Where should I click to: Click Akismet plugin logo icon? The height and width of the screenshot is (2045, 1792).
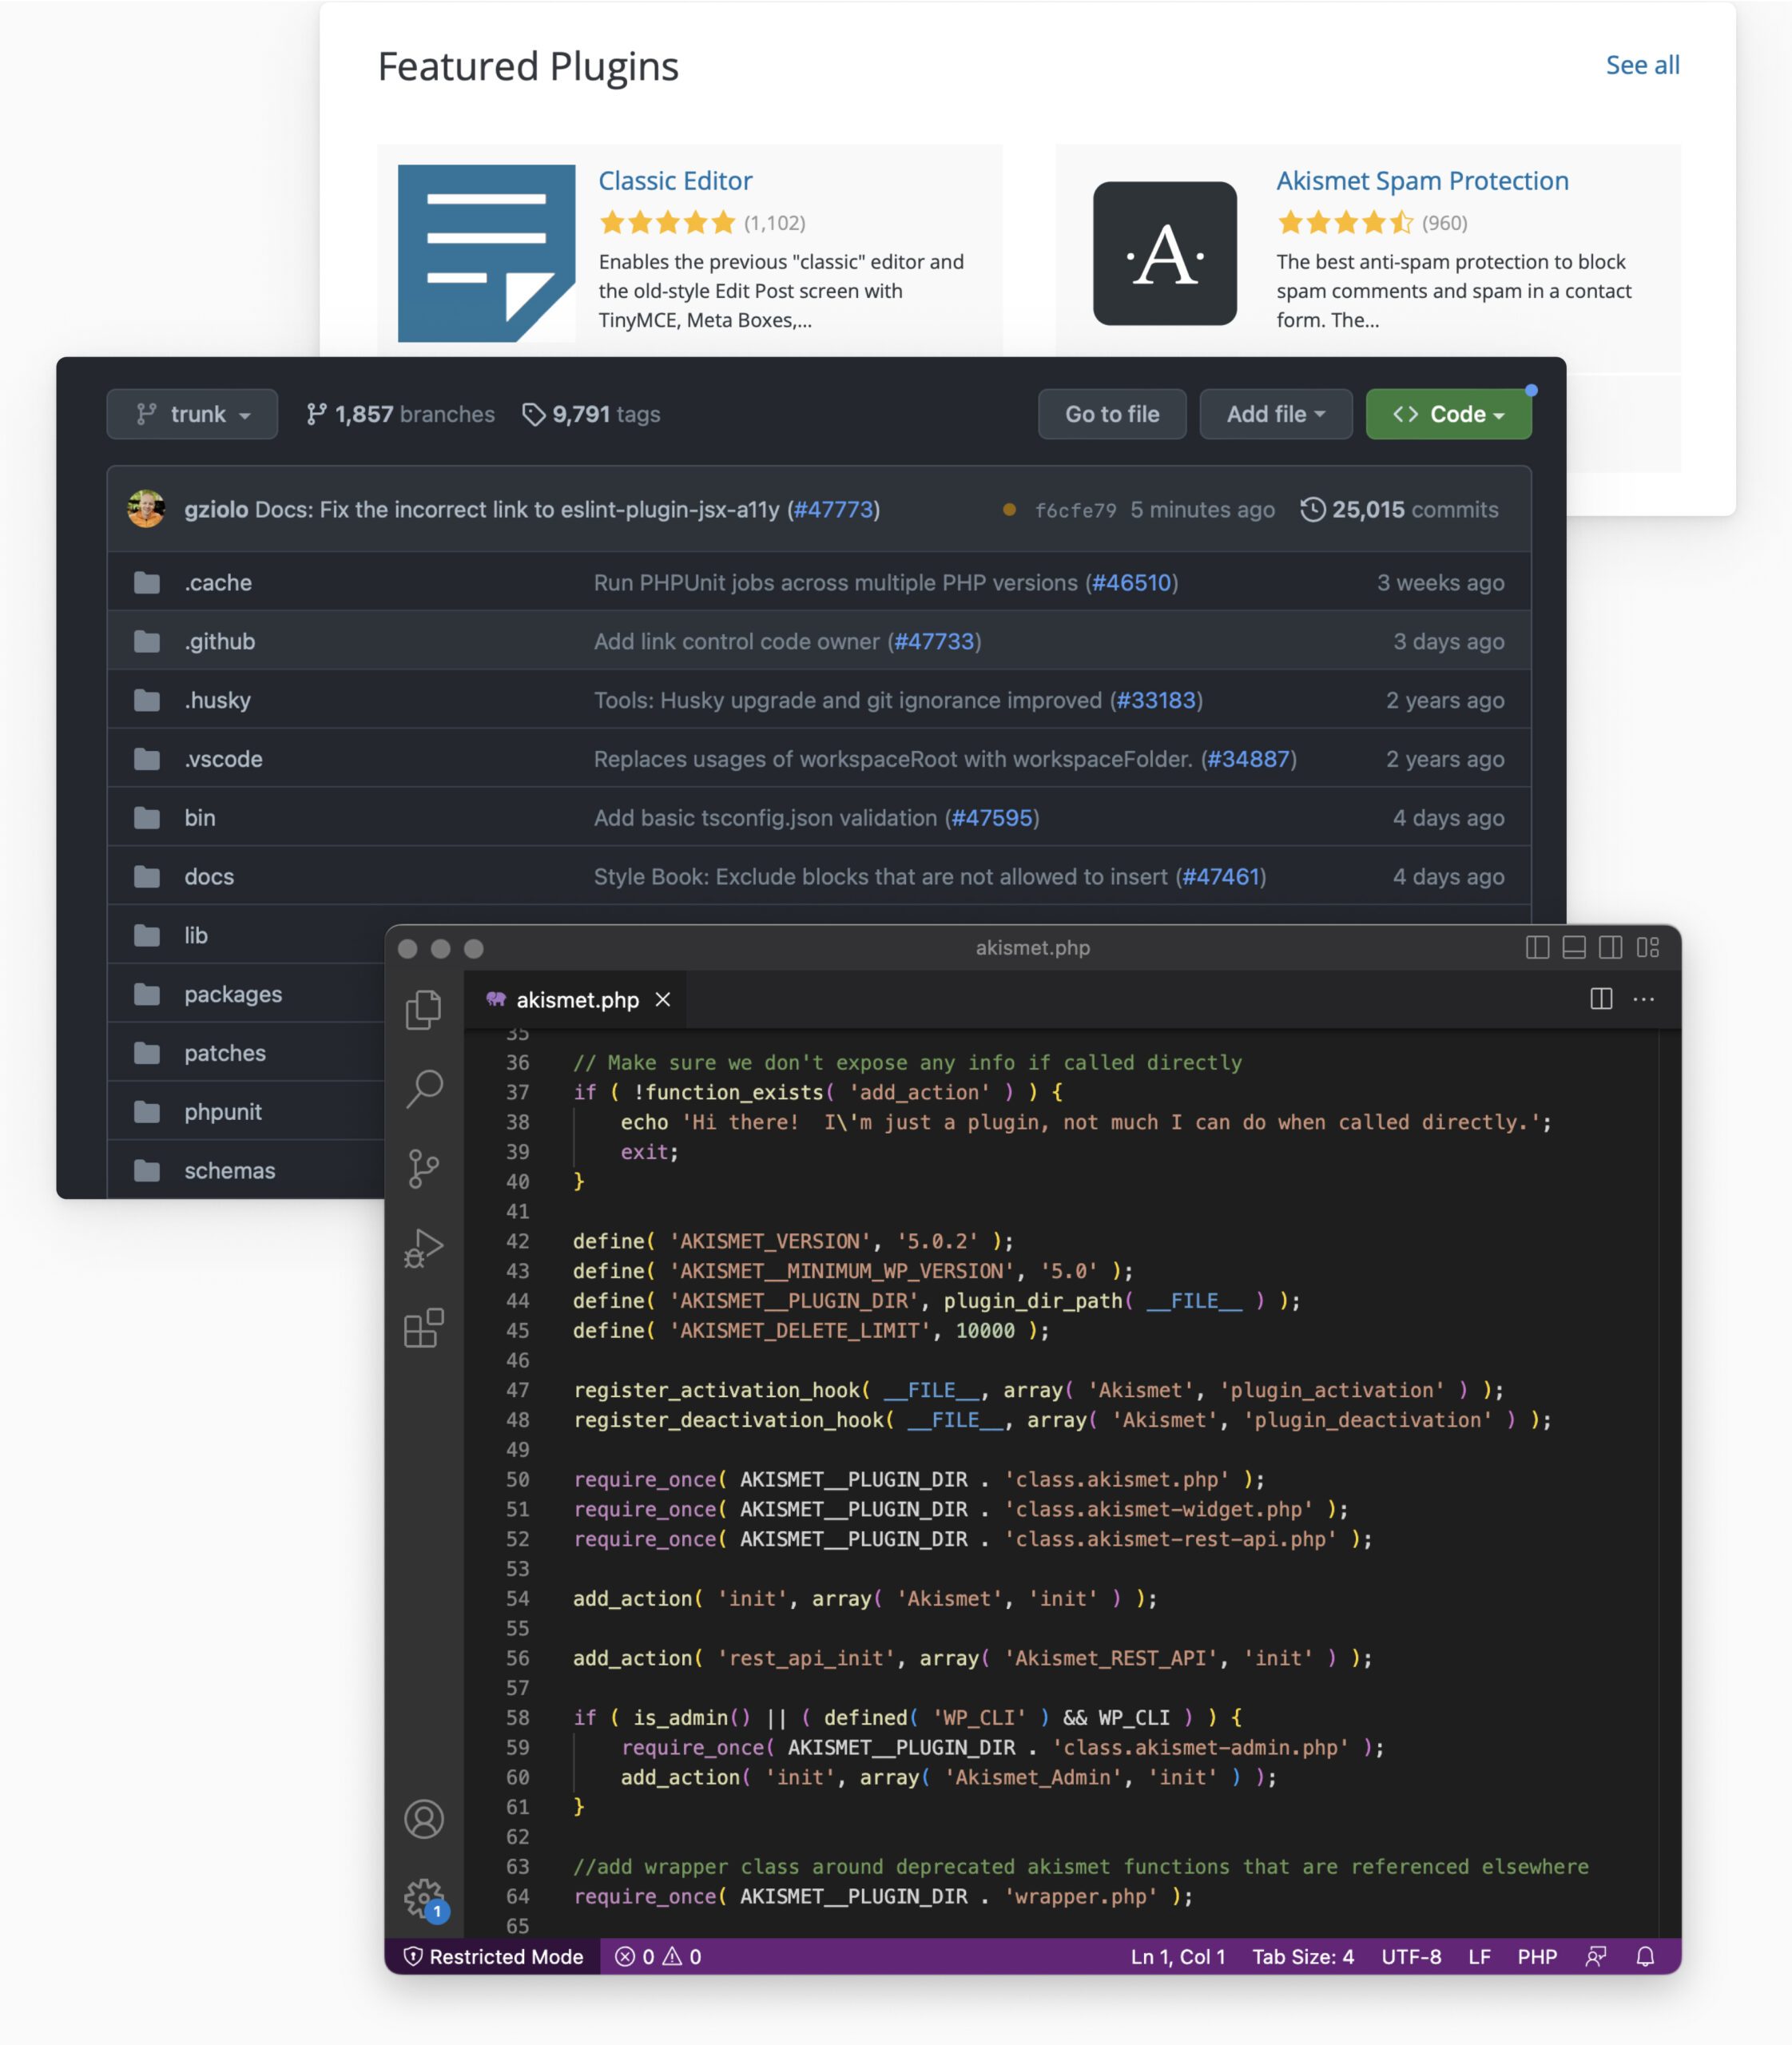1164,253
